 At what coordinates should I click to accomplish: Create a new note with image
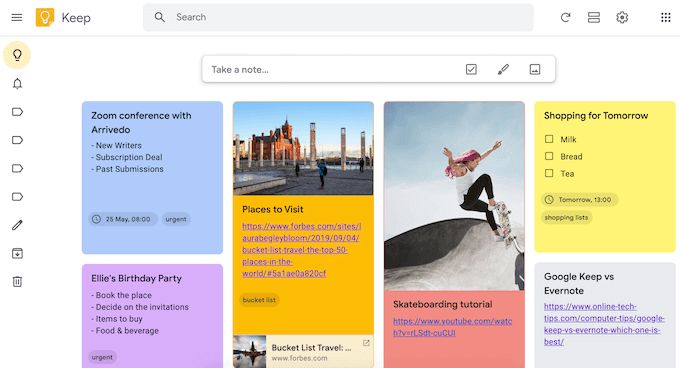pos(535,69)
